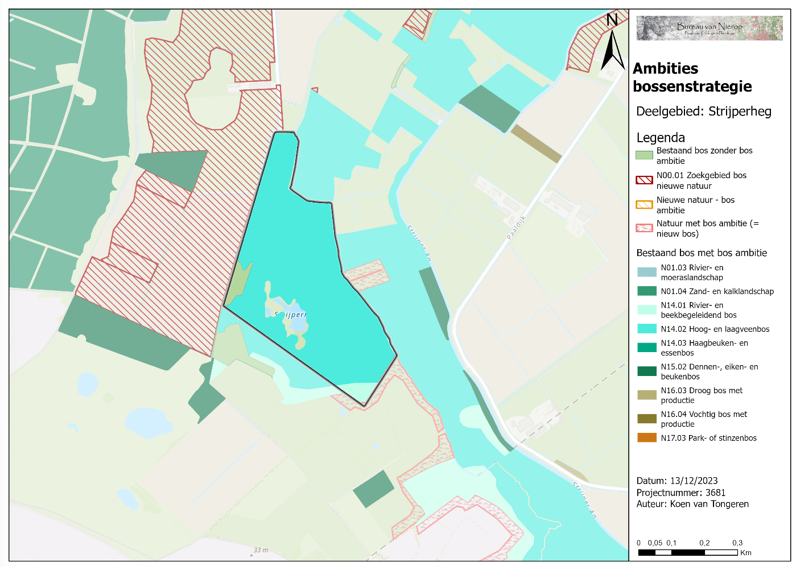This screenshot has width=799, height=567.
Task: Select the N01.03 Rivier- en moeraslandschap swatch
Action: [644, 272]
